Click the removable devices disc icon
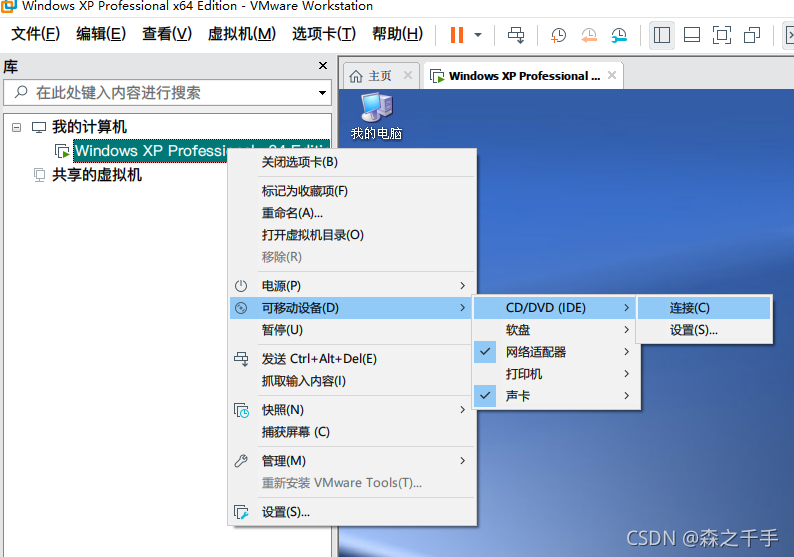The image size is (794, 557). tap(241, 308)
